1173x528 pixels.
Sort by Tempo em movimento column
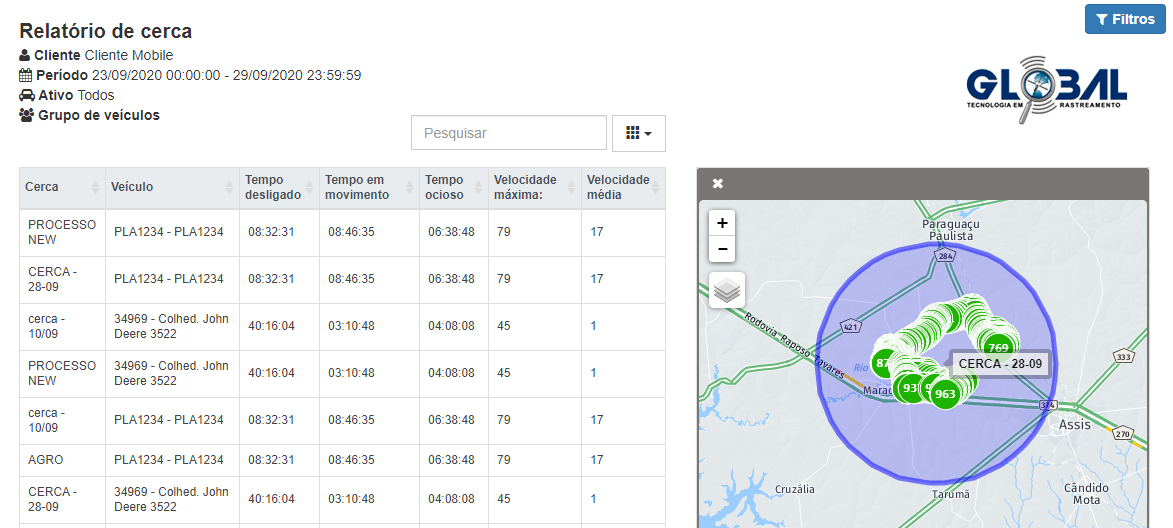coord(366,187)
